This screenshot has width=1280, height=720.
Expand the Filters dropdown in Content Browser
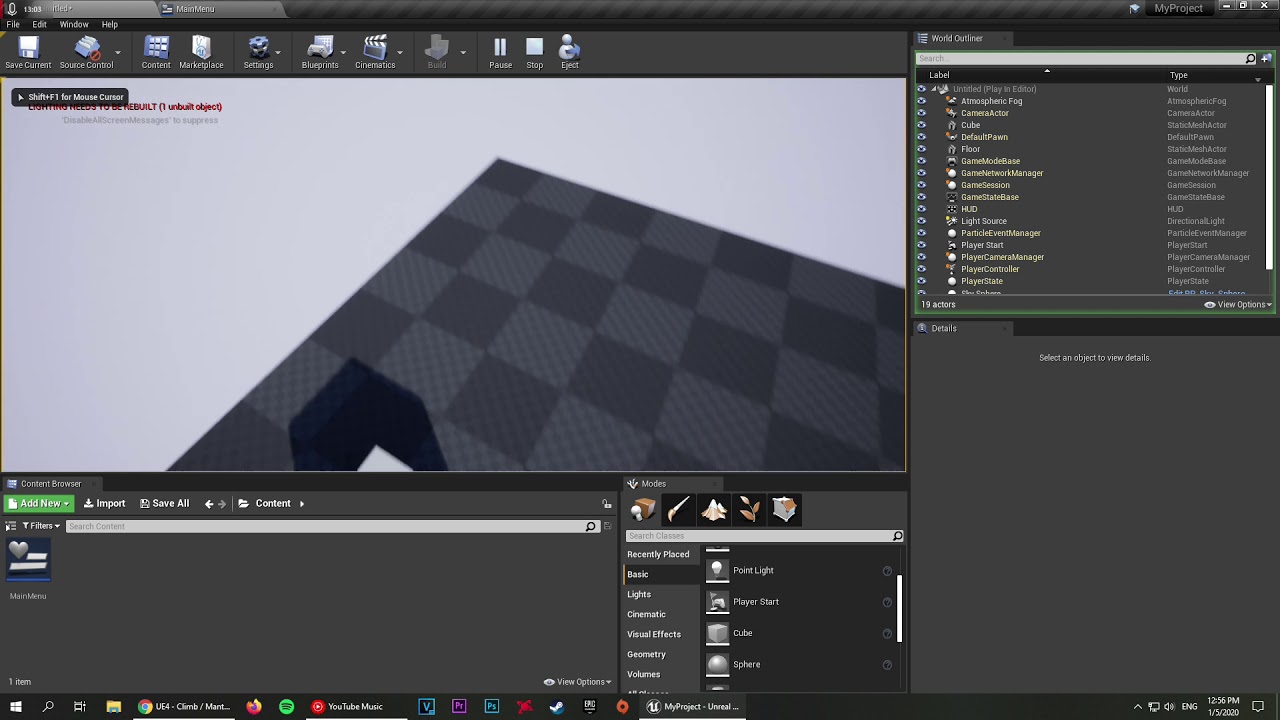point(41,526)
